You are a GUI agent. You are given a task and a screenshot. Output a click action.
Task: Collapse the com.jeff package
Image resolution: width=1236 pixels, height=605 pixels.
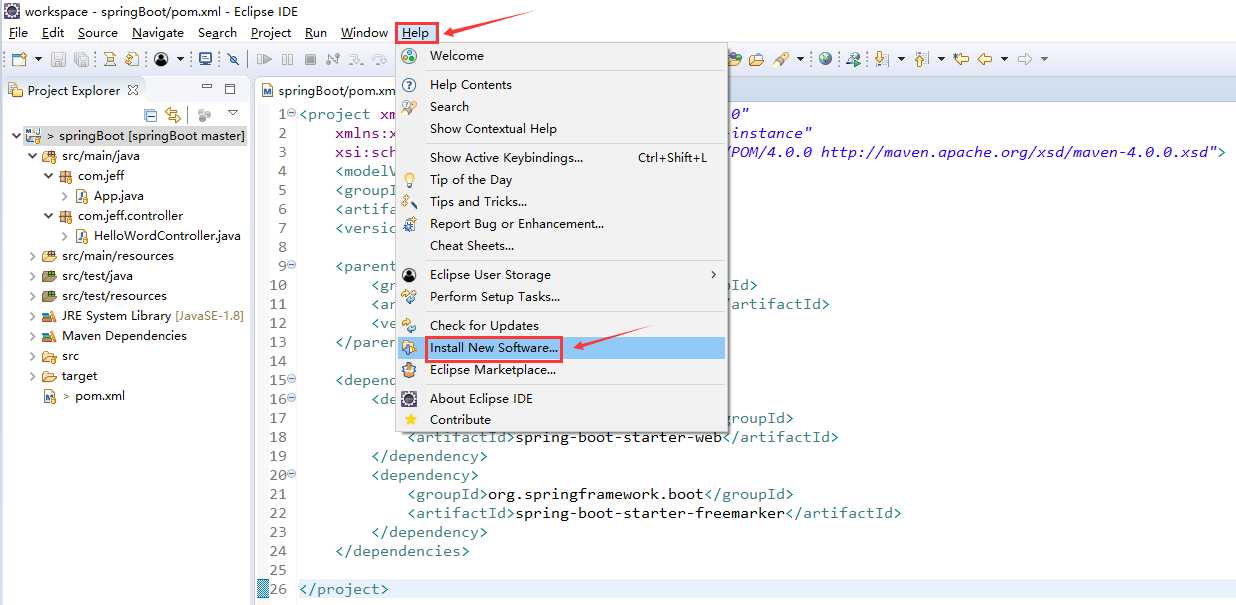tap(48, 176)
